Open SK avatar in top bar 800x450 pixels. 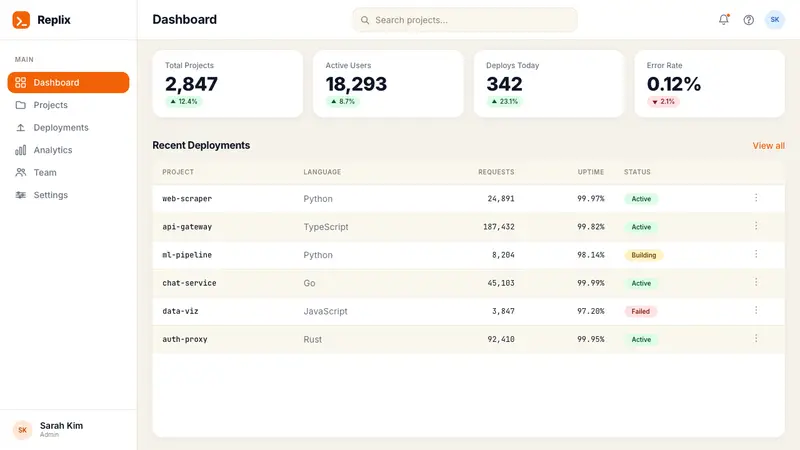(774, 20)
